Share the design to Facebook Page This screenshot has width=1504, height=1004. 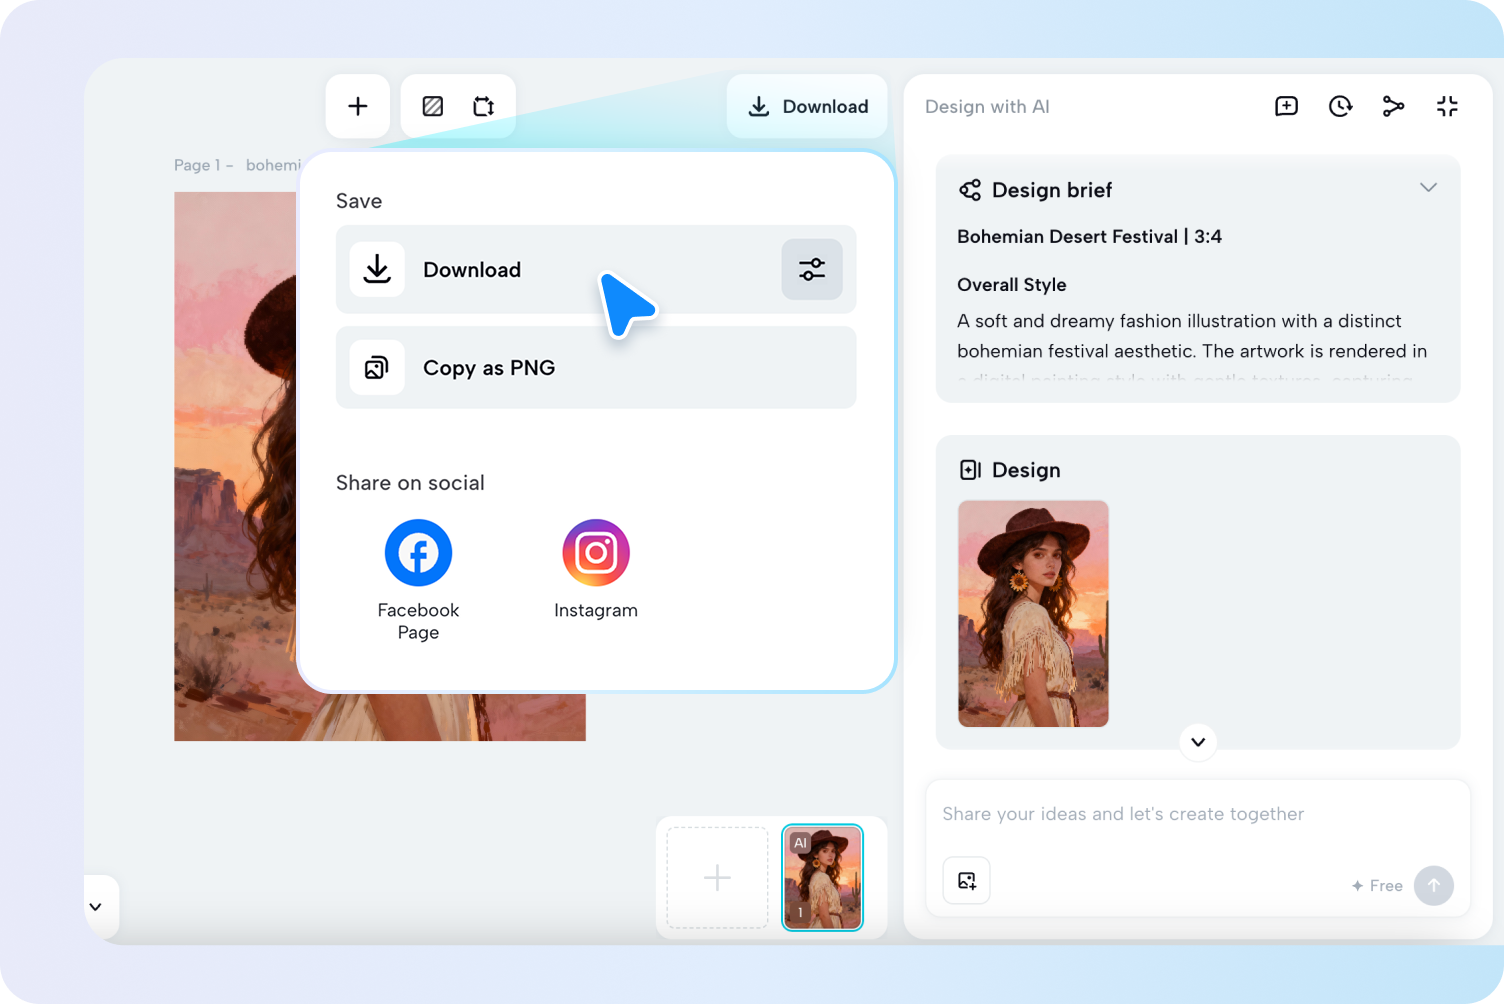tap(418, 553)
